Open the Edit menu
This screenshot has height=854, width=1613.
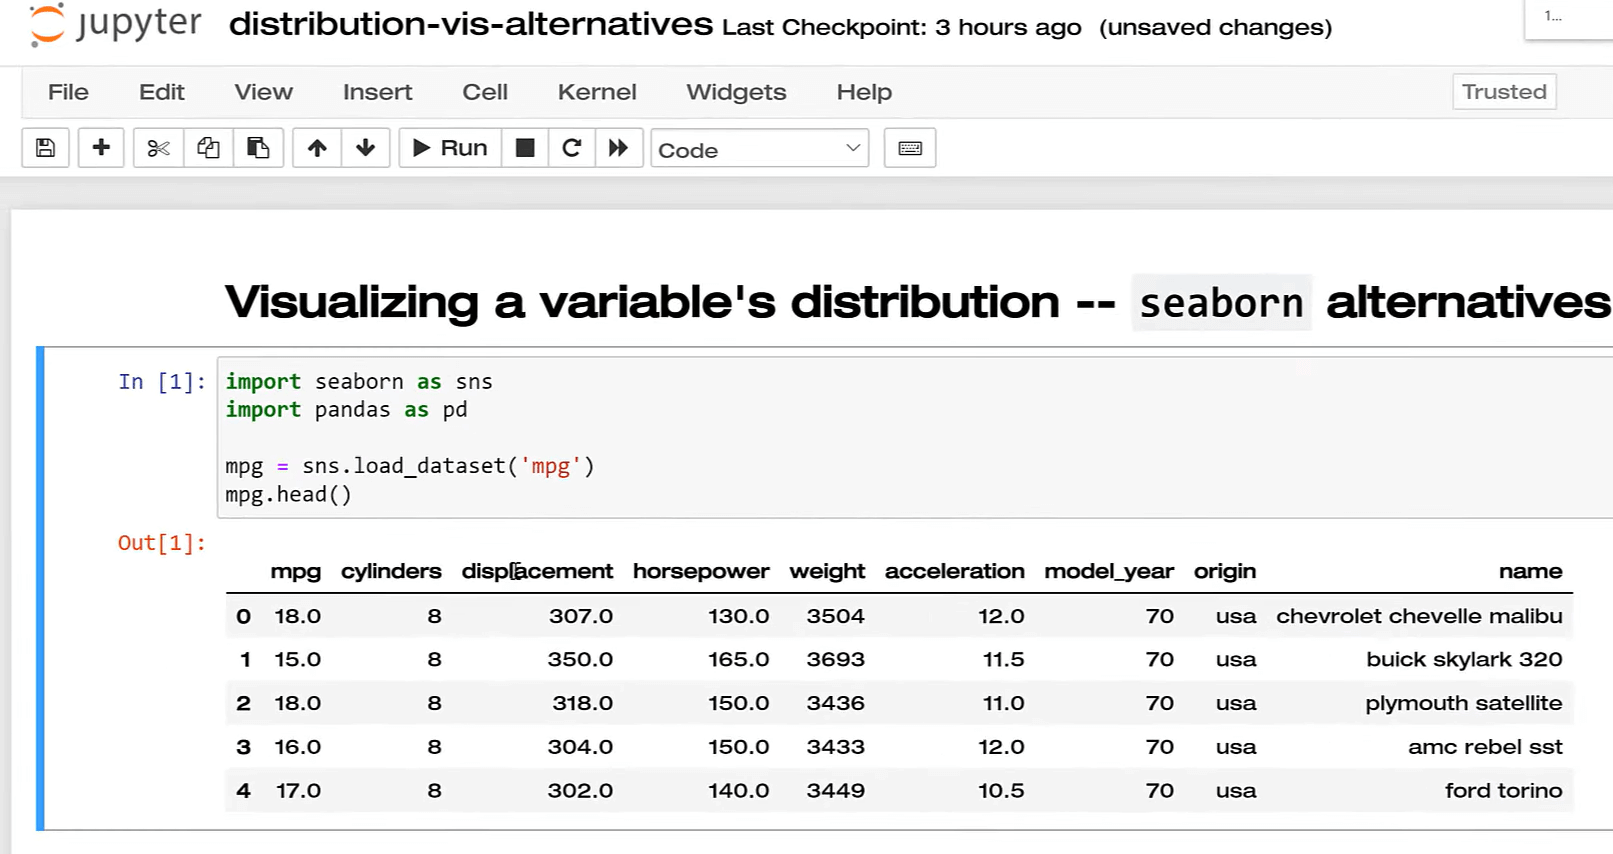coord(162,92)
